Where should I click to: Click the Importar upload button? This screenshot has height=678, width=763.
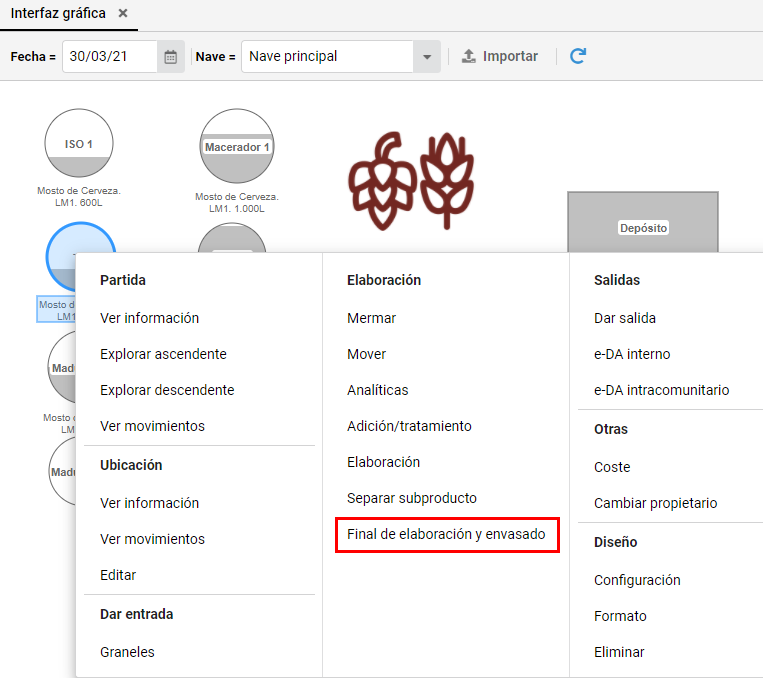coord(500,56)
